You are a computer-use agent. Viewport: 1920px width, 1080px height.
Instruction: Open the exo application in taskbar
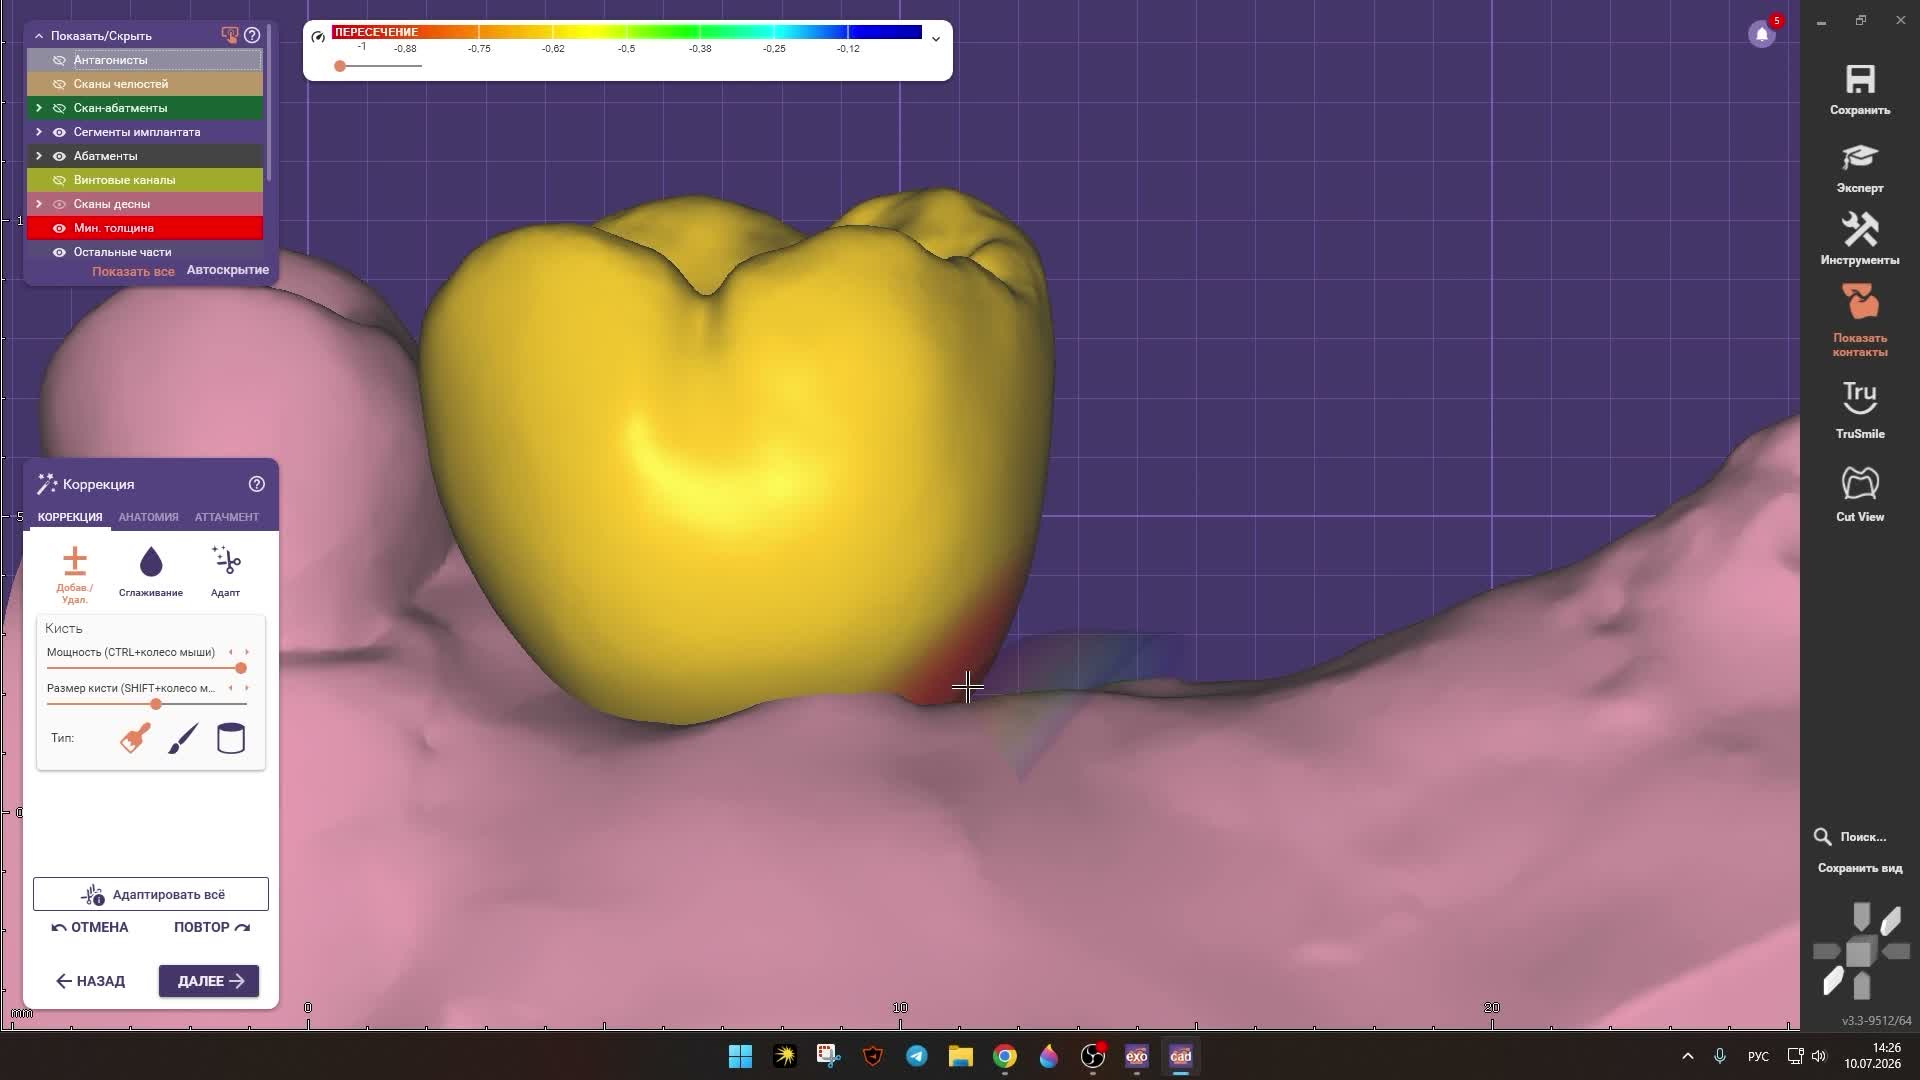[x=1137, y=1056]
